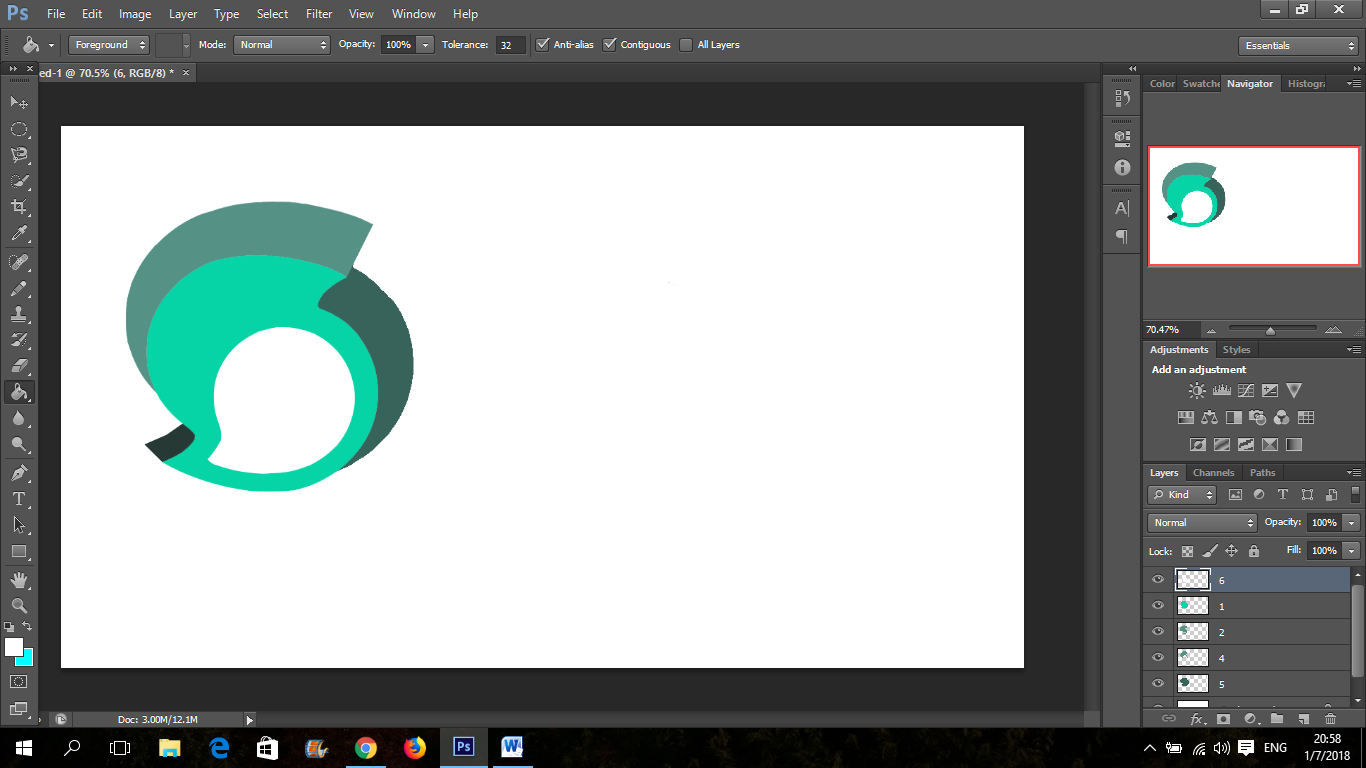Screen dimensions: 1366x768
Task: Enable the All Layers checkbox
Action: pyautogui.click(x=686, y=45)
